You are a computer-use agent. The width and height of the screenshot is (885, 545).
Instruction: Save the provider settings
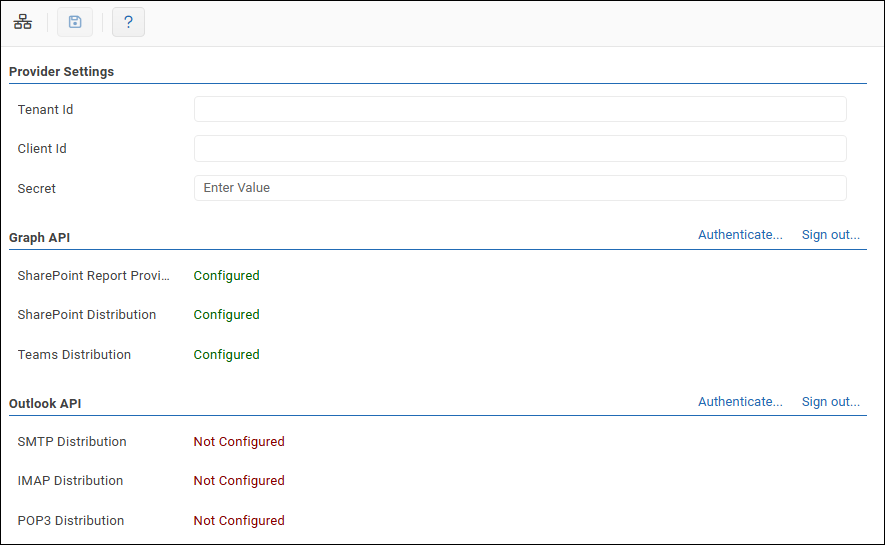coord(75,22)
